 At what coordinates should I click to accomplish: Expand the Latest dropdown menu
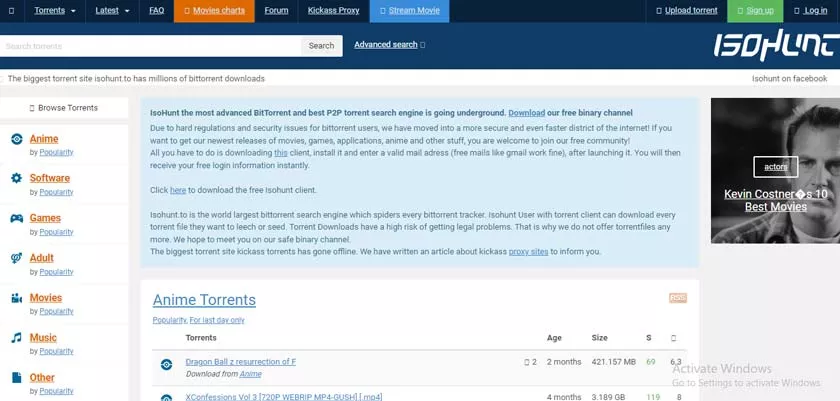[114, 11]
